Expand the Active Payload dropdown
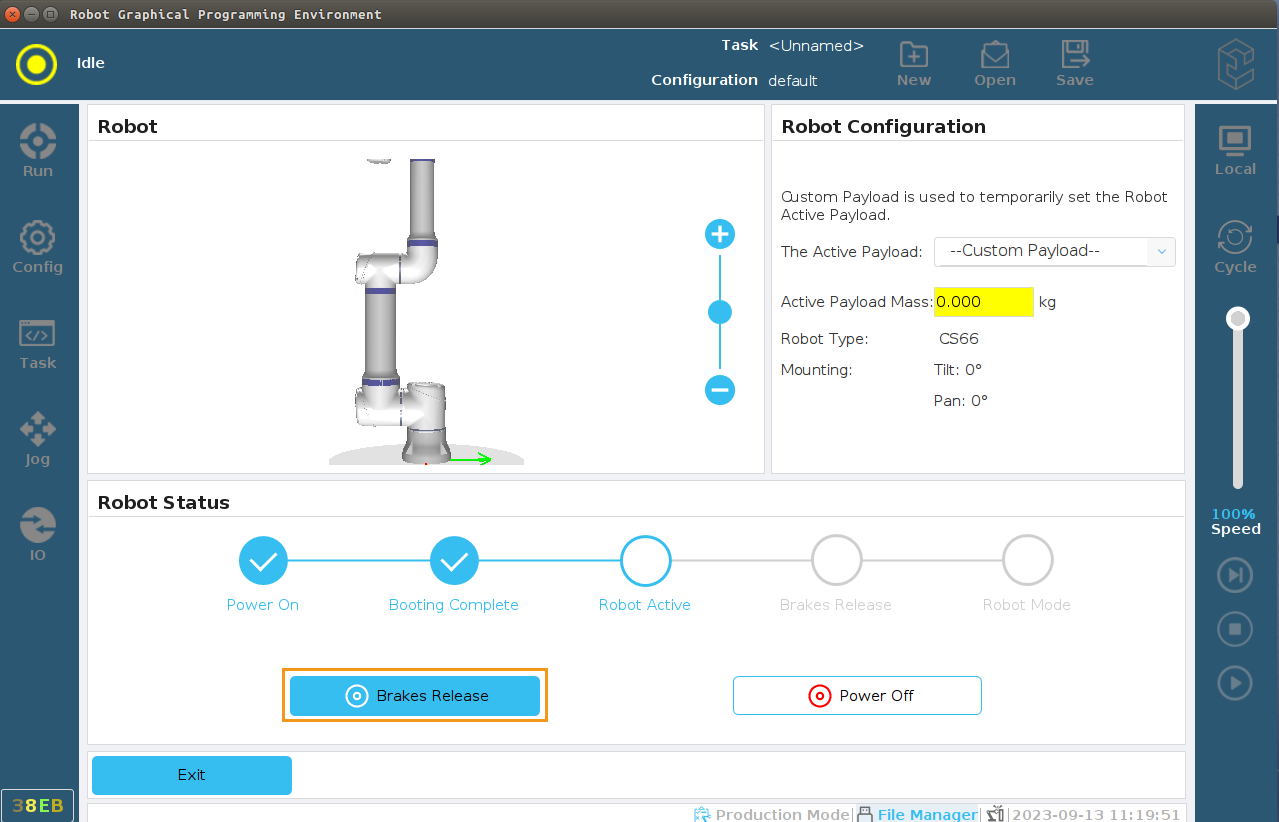 coord(1054,252)
